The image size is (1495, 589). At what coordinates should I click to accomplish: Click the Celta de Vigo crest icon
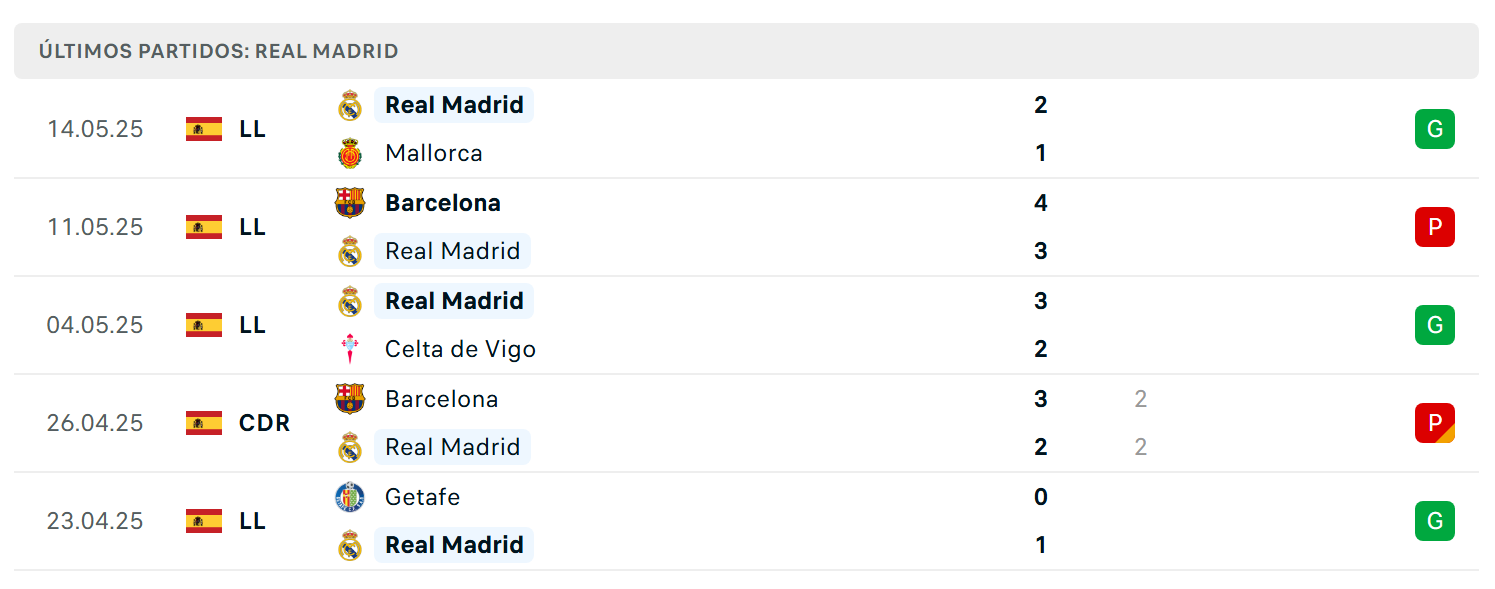(x=349, y=349)
